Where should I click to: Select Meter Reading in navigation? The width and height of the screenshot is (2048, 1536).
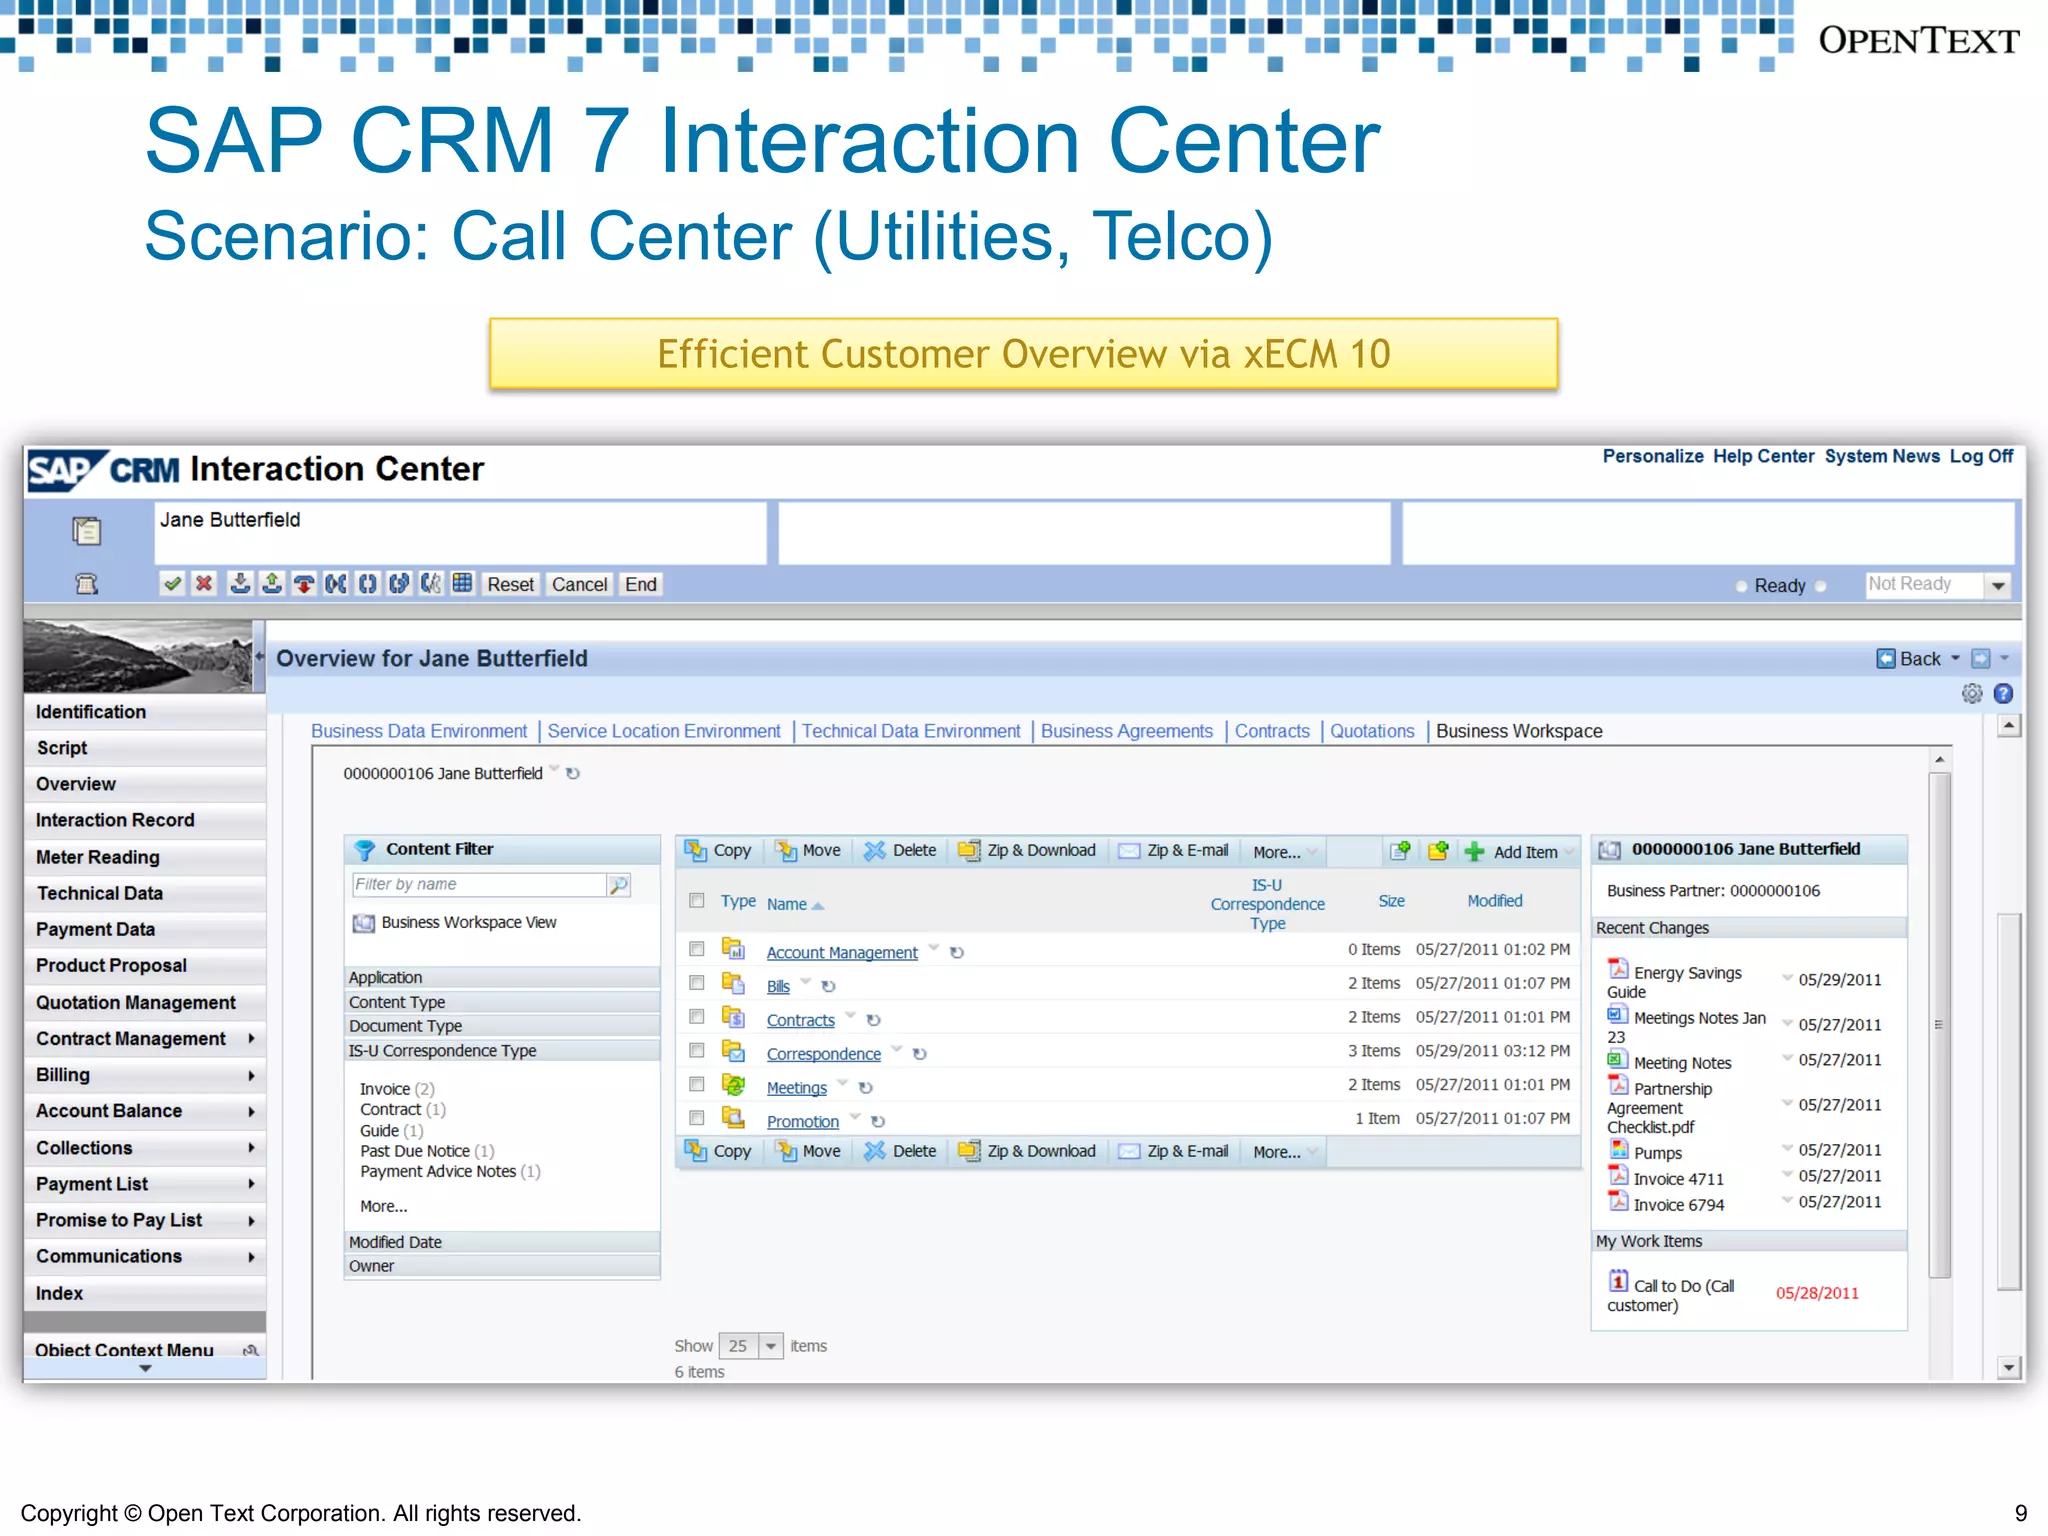tap(145, 857)
